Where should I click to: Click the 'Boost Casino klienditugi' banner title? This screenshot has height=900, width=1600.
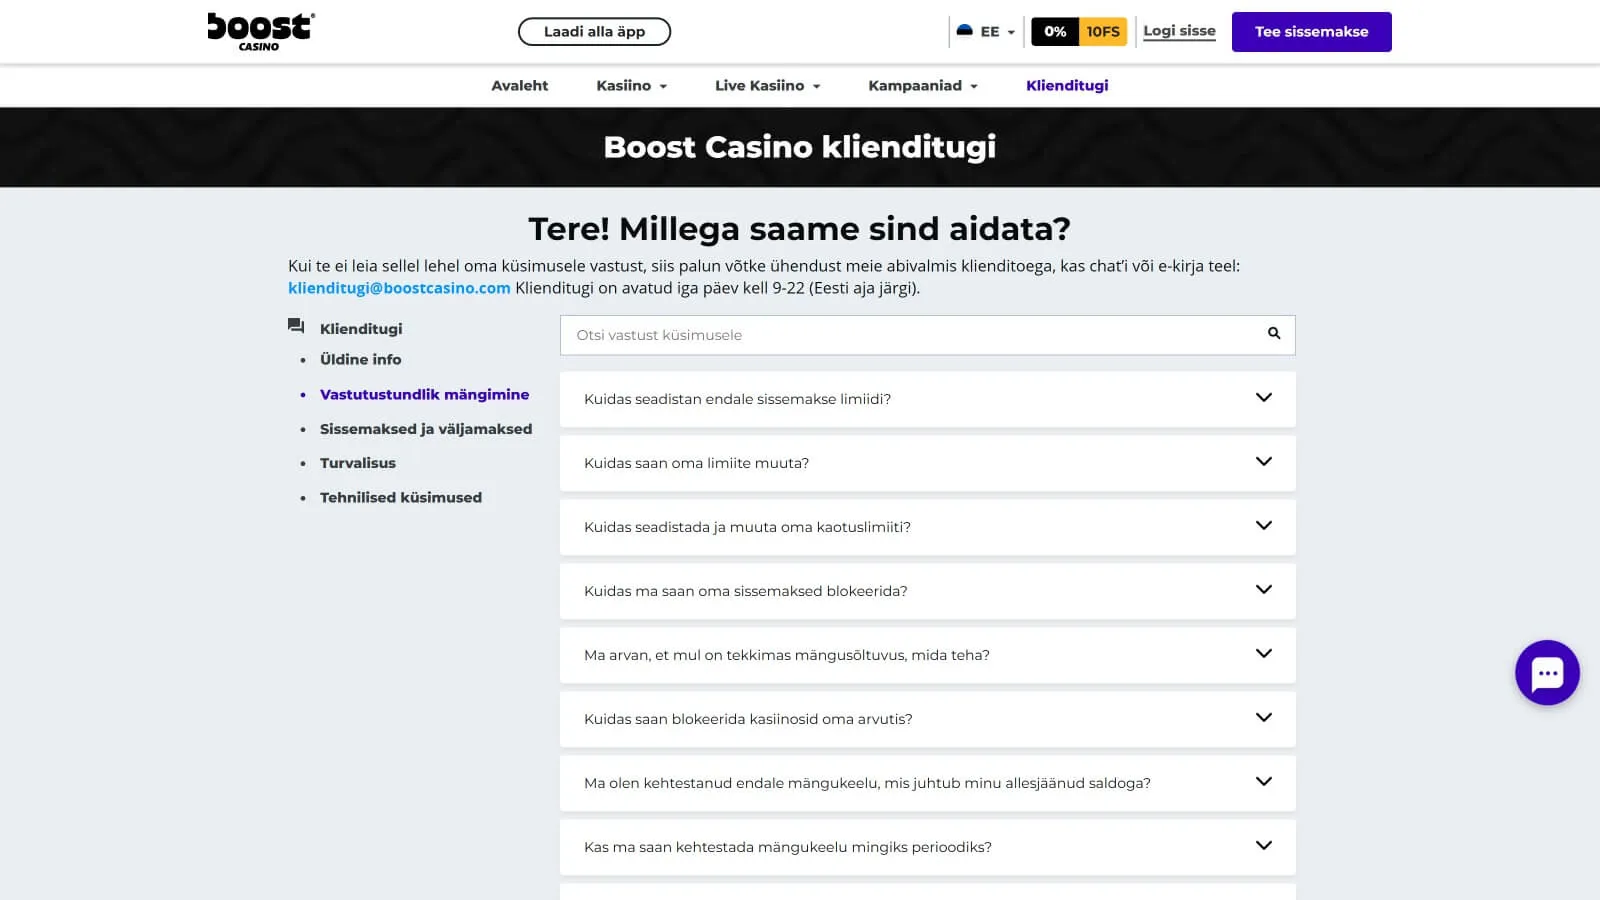pyautogui.click(x=800, y=147)
